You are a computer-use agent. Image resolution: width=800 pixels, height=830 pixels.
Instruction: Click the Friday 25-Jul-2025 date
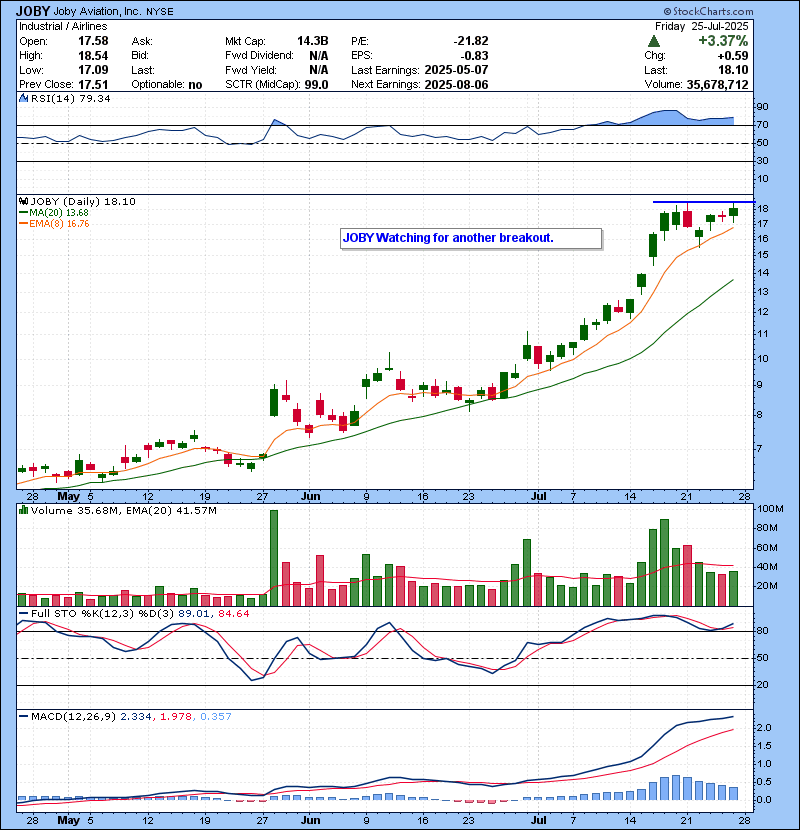702,26
